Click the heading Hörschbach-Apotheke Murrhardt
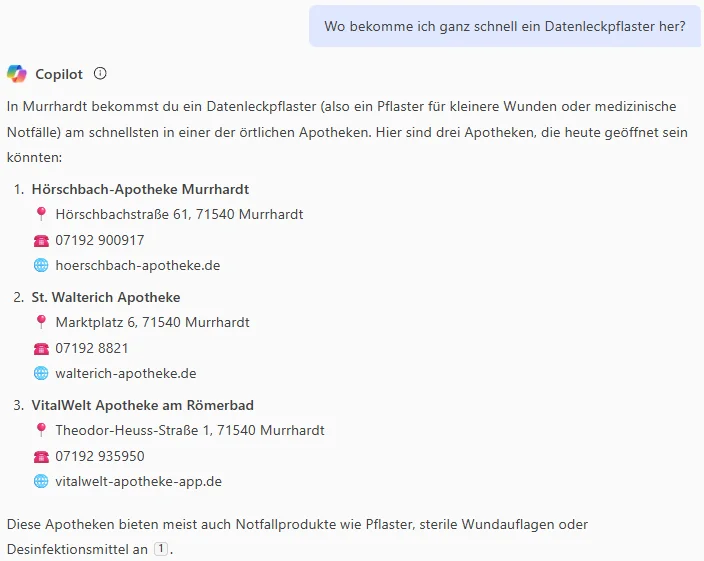 pos(140,189)
